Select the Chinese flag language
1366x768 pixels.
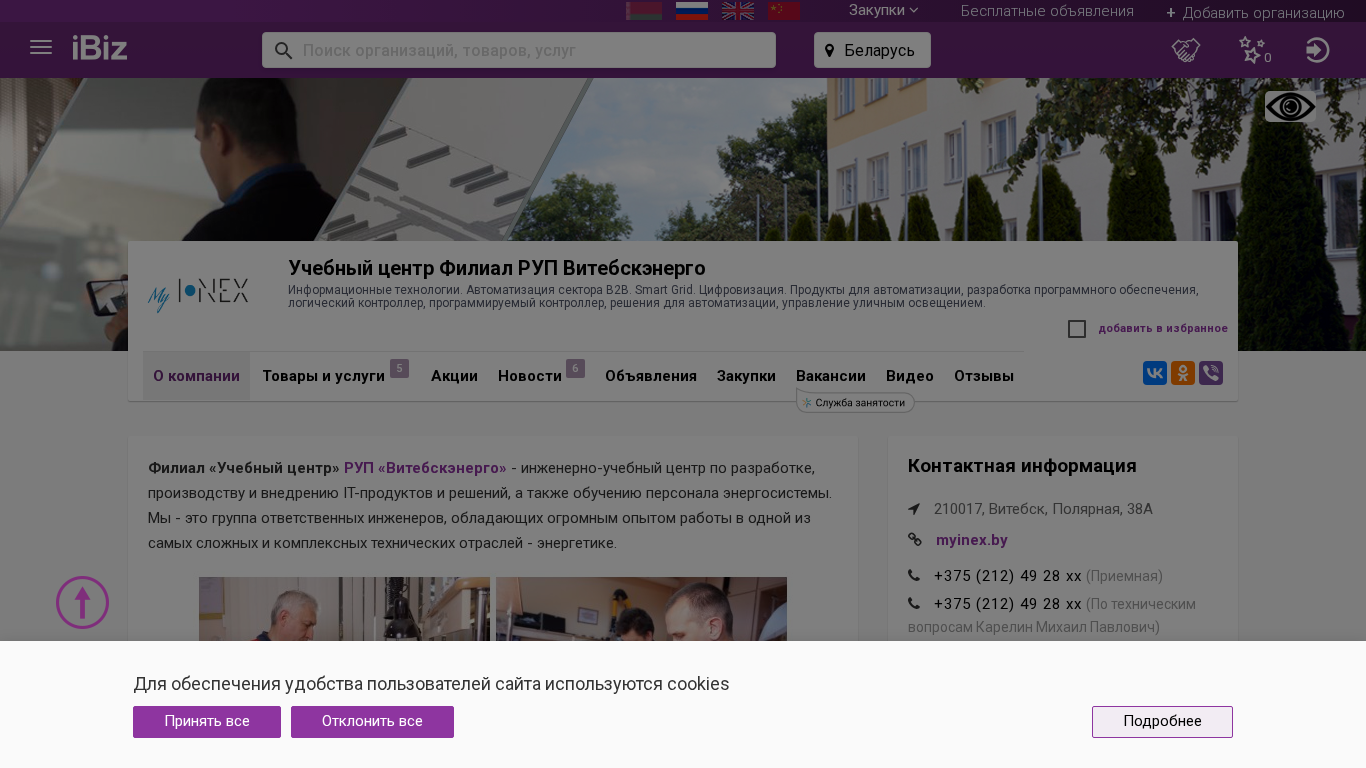click(x=784, y=11)
